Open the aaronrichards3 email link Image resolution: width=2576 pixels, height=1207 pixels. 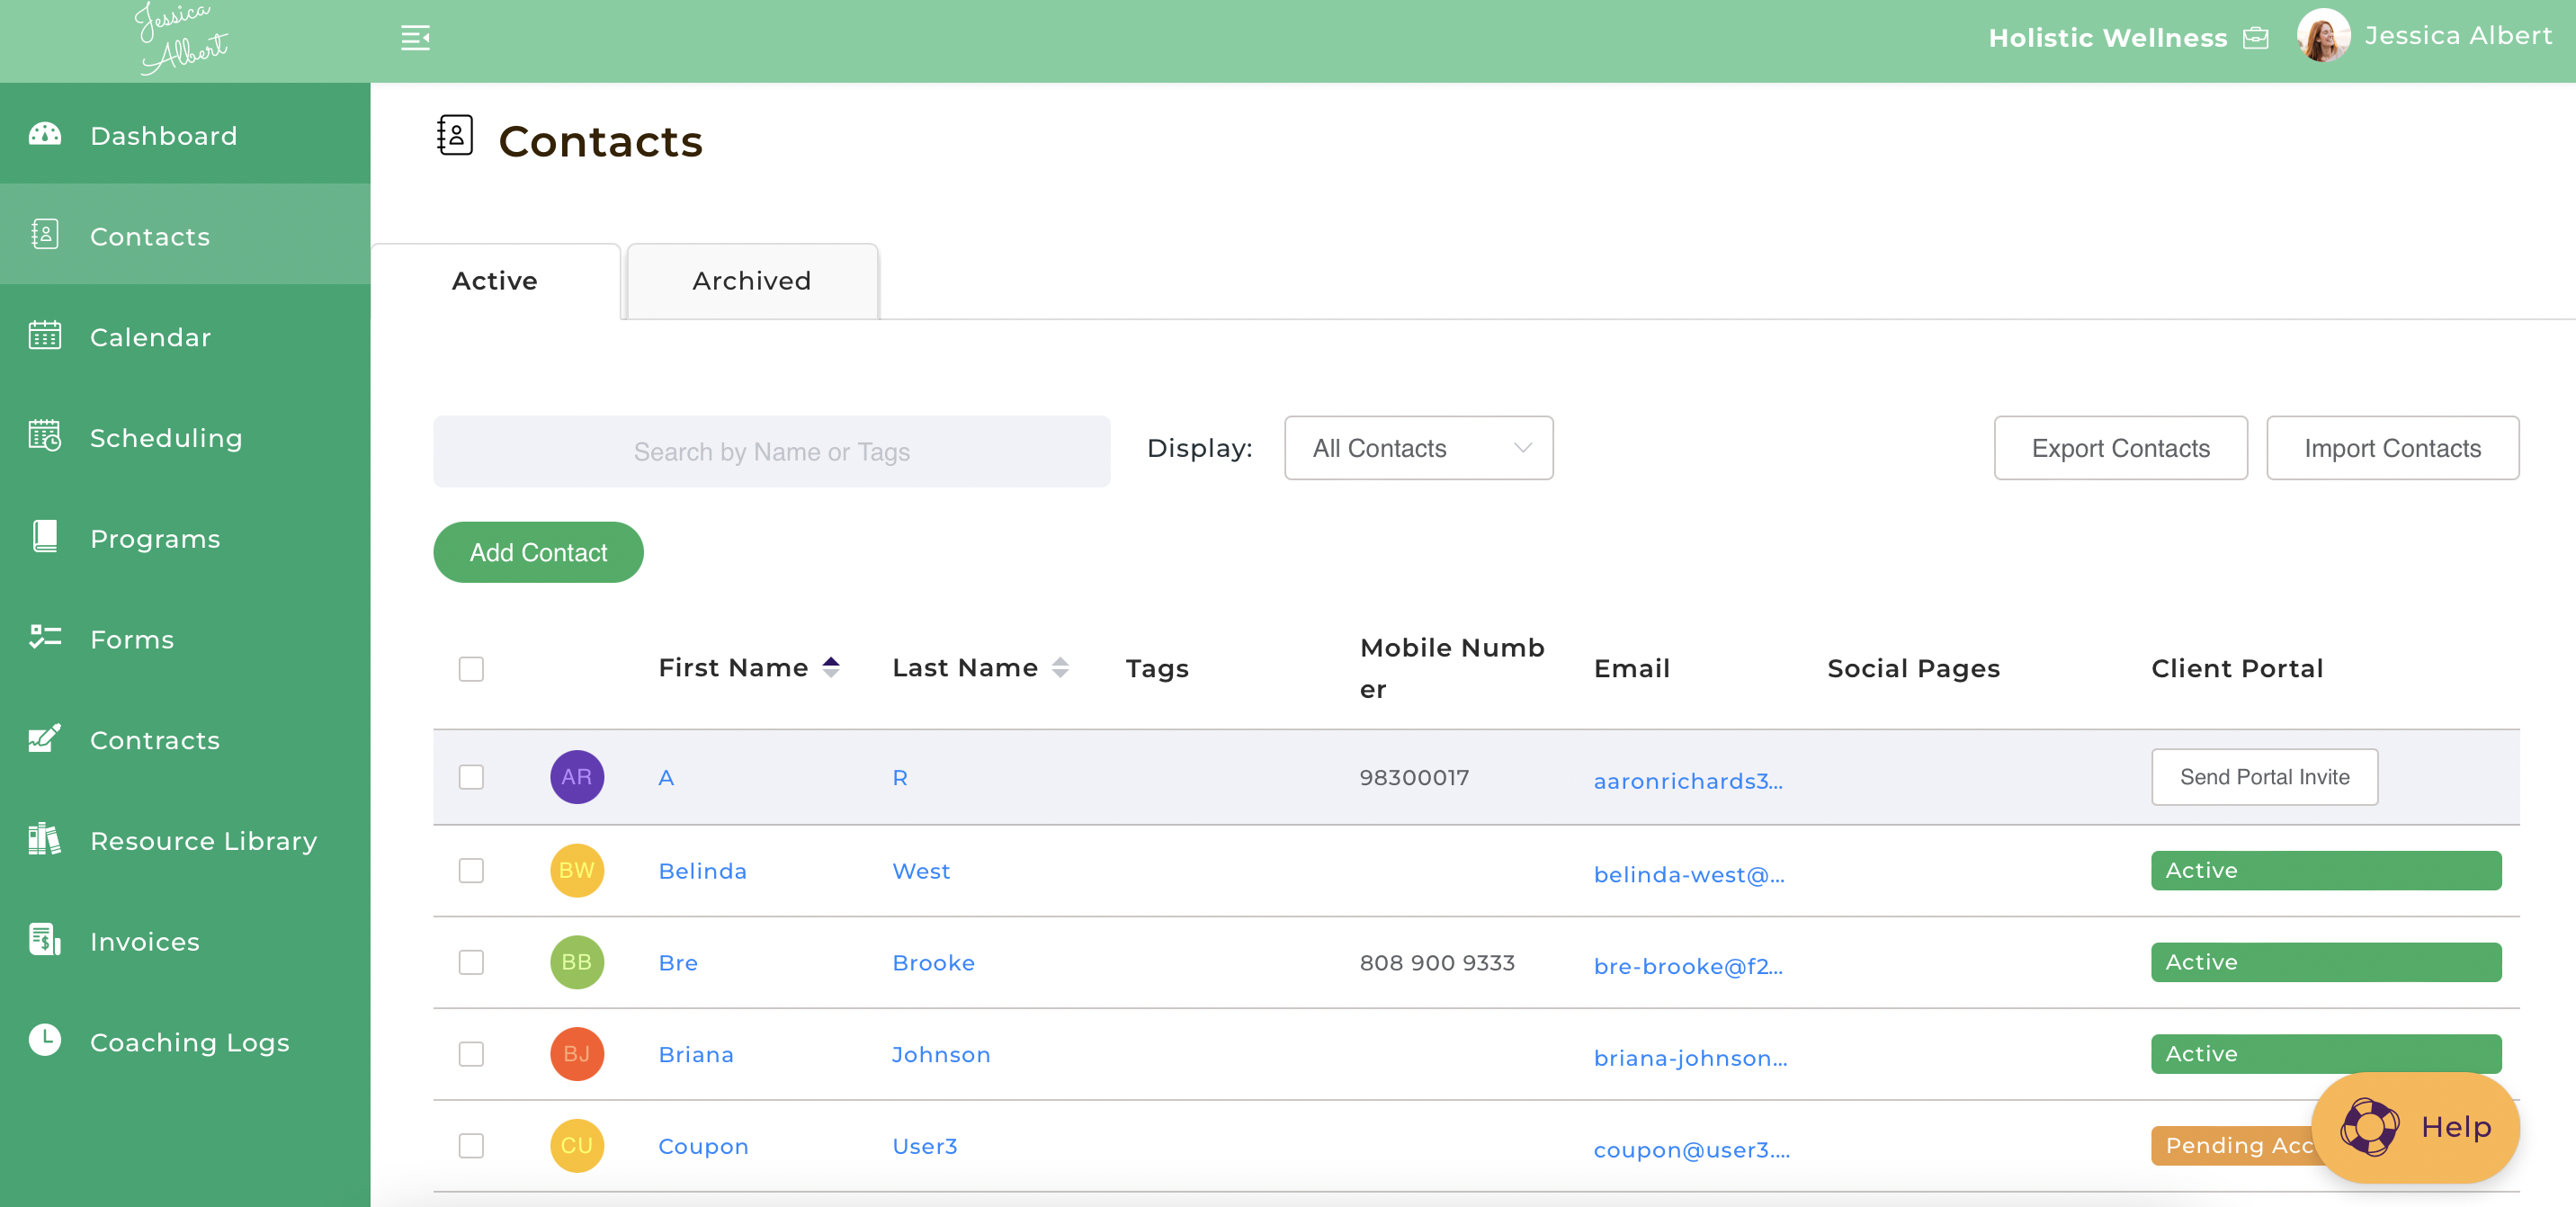click(x=1688, y=781)
